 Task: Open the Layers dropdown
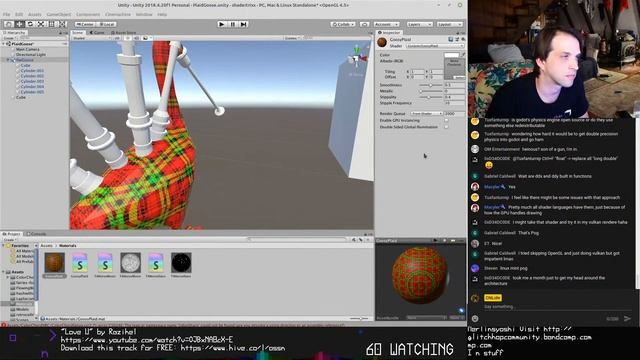click(419, 24)
